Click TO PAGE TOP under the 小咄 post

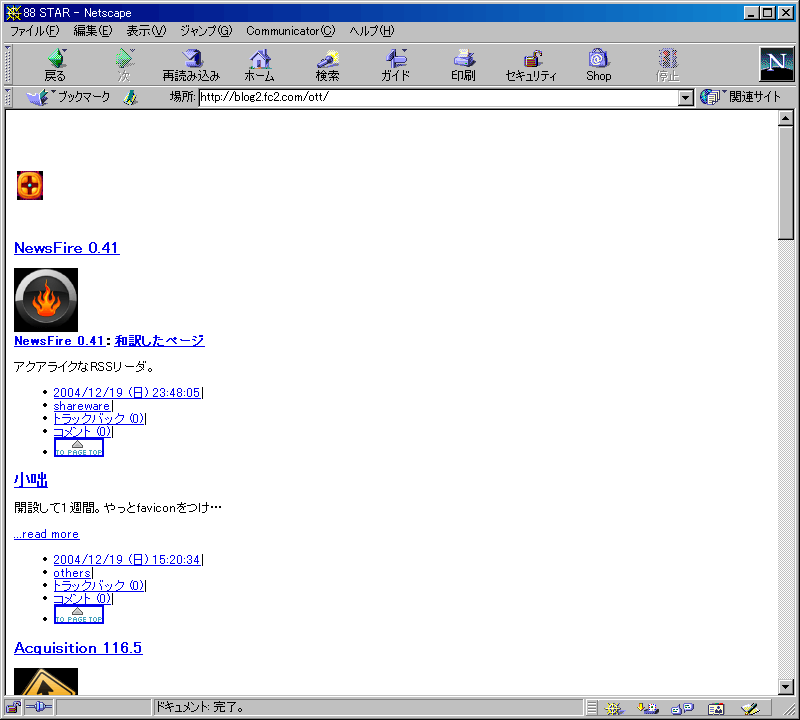[x=79, y=615]
